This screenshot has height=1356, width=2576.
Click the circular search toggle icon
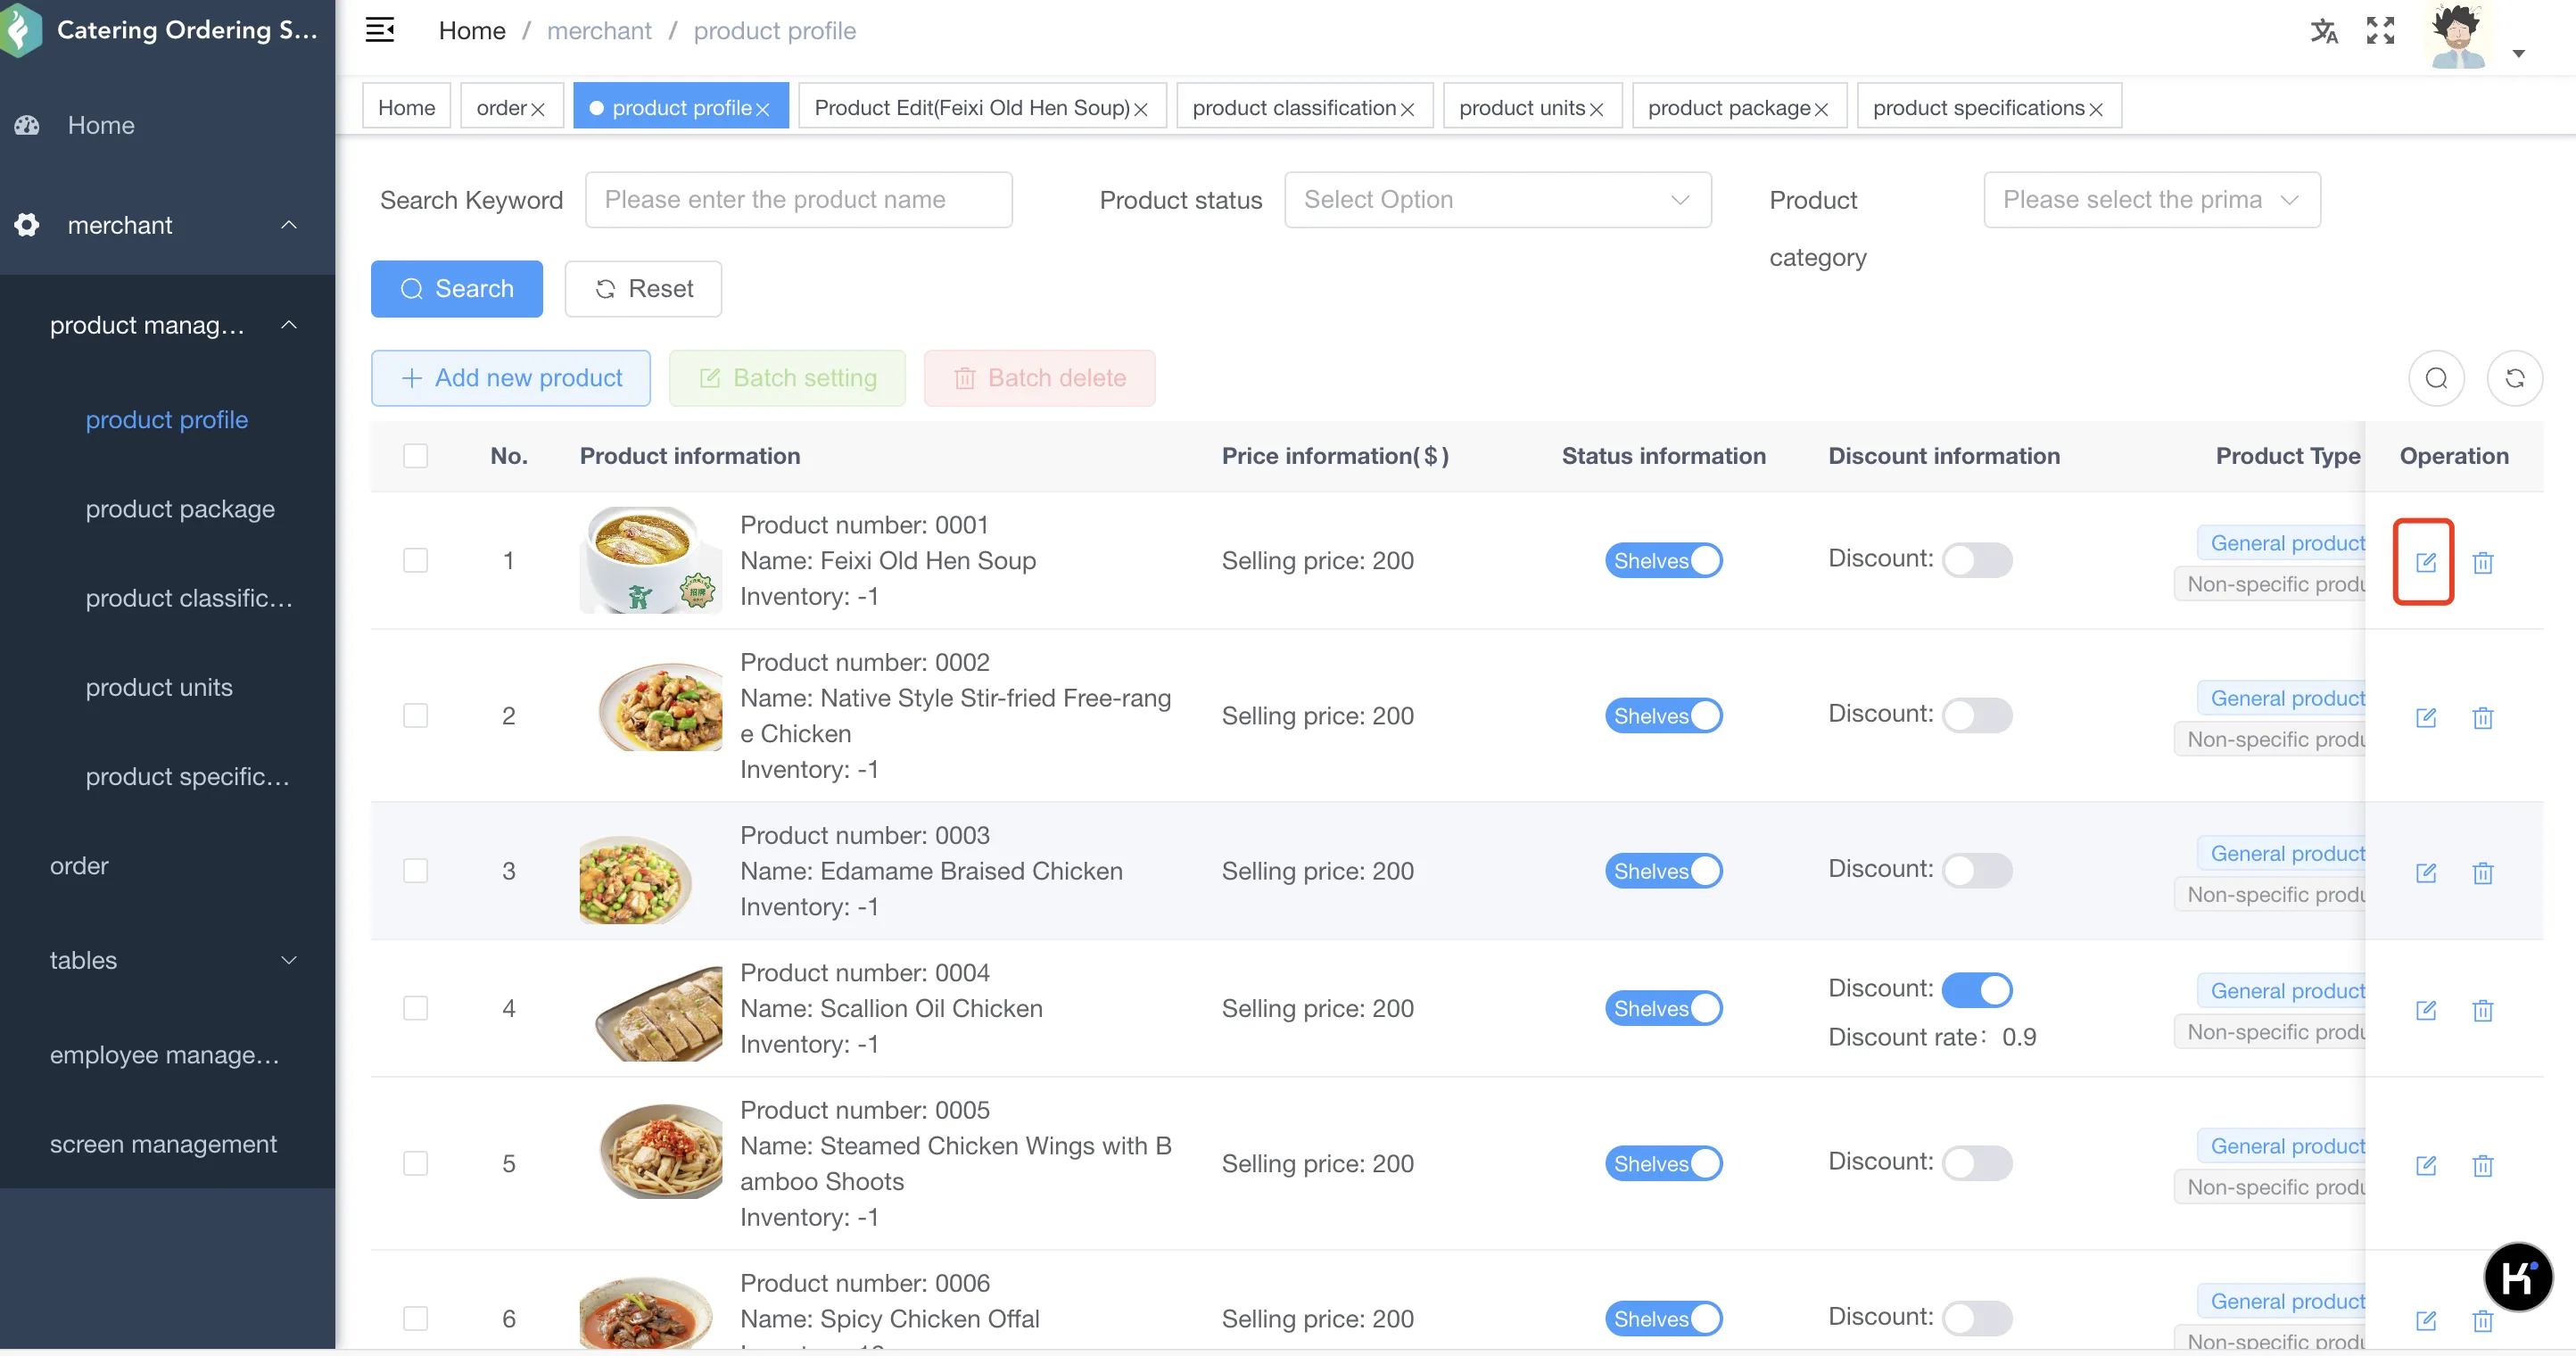(2436, 378)
